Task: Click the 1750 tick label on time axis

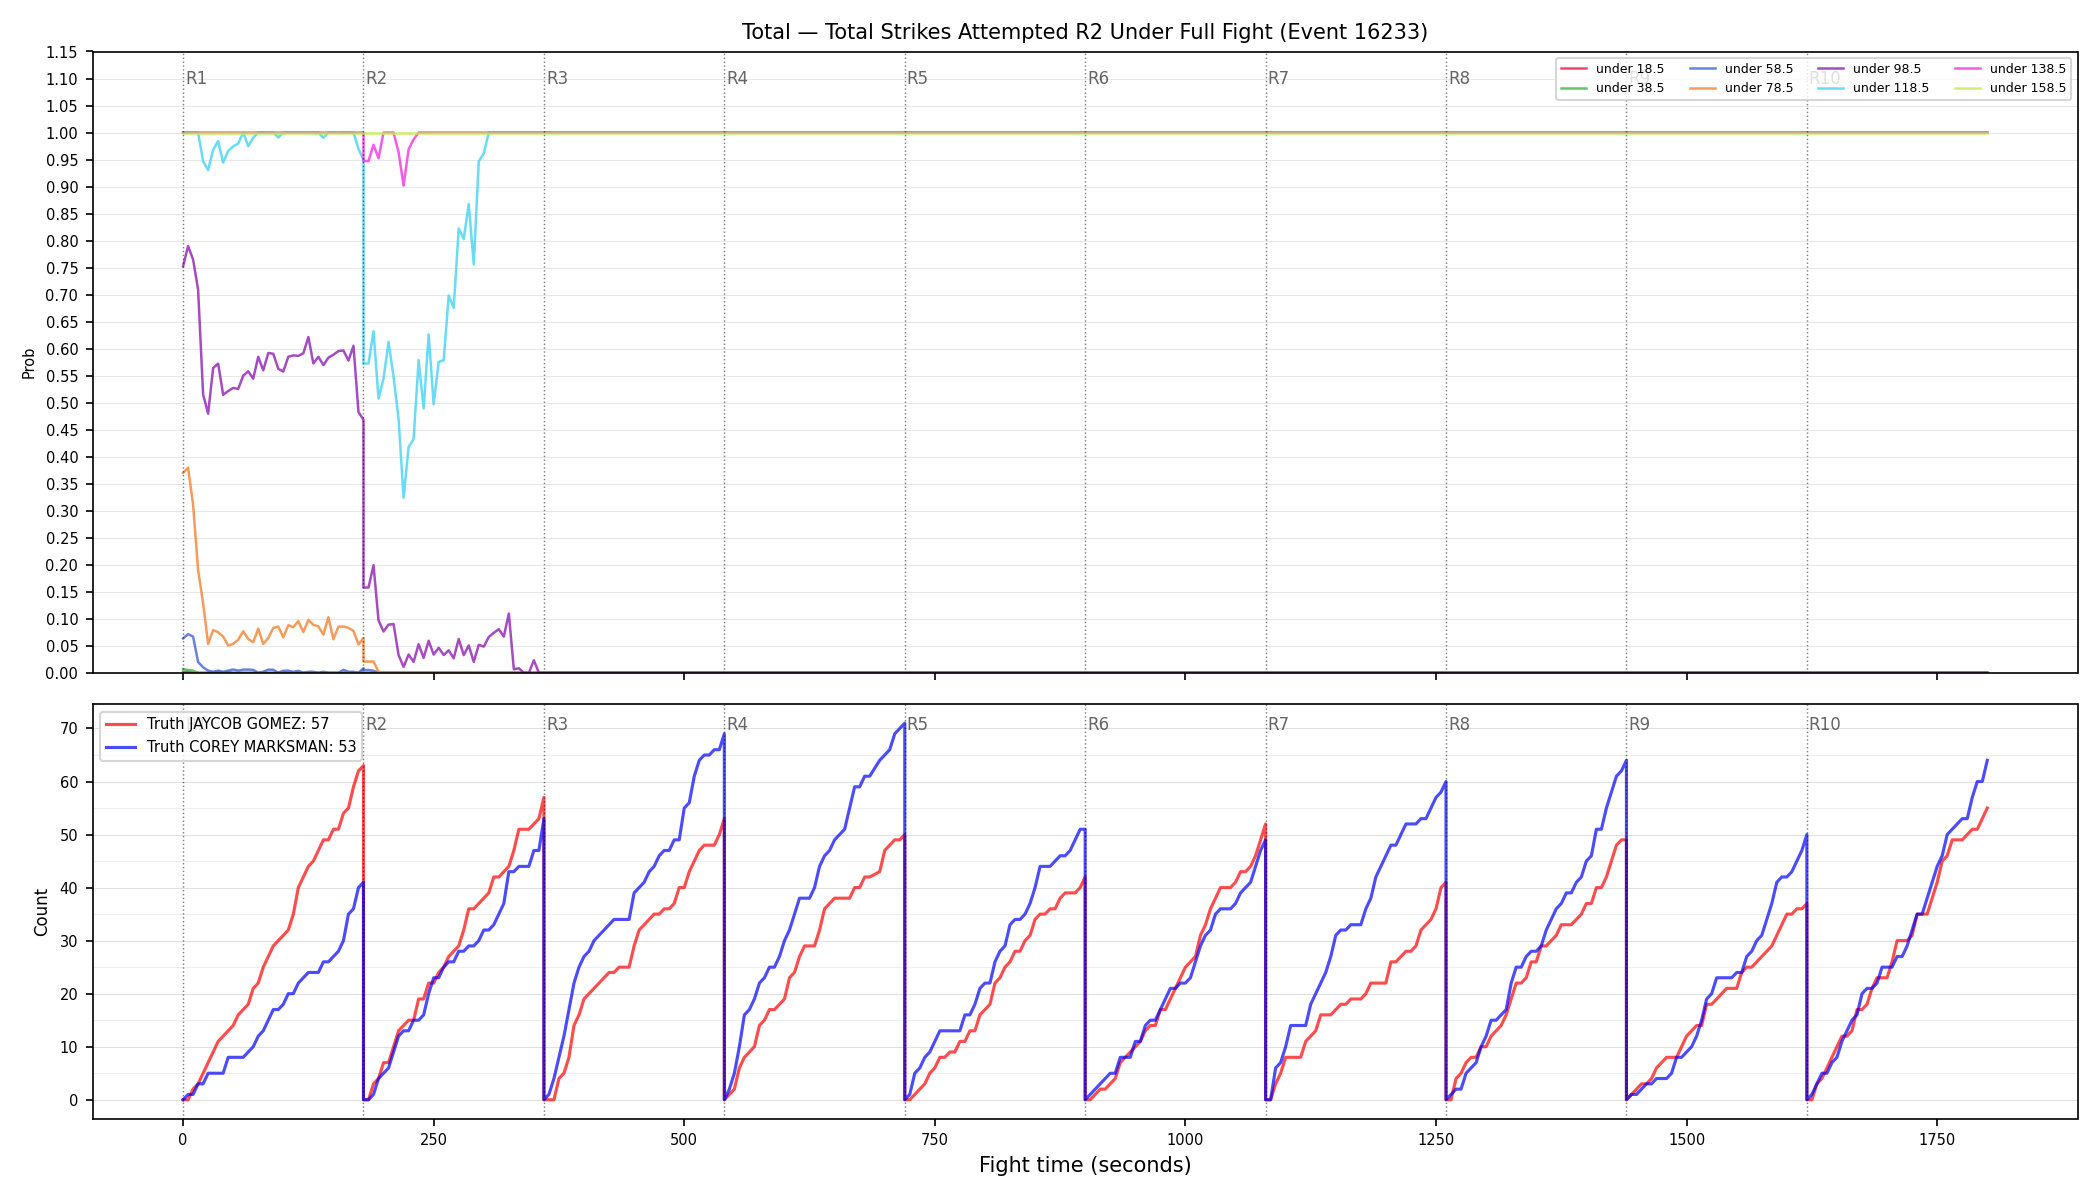Action: click(1937, 1139)
